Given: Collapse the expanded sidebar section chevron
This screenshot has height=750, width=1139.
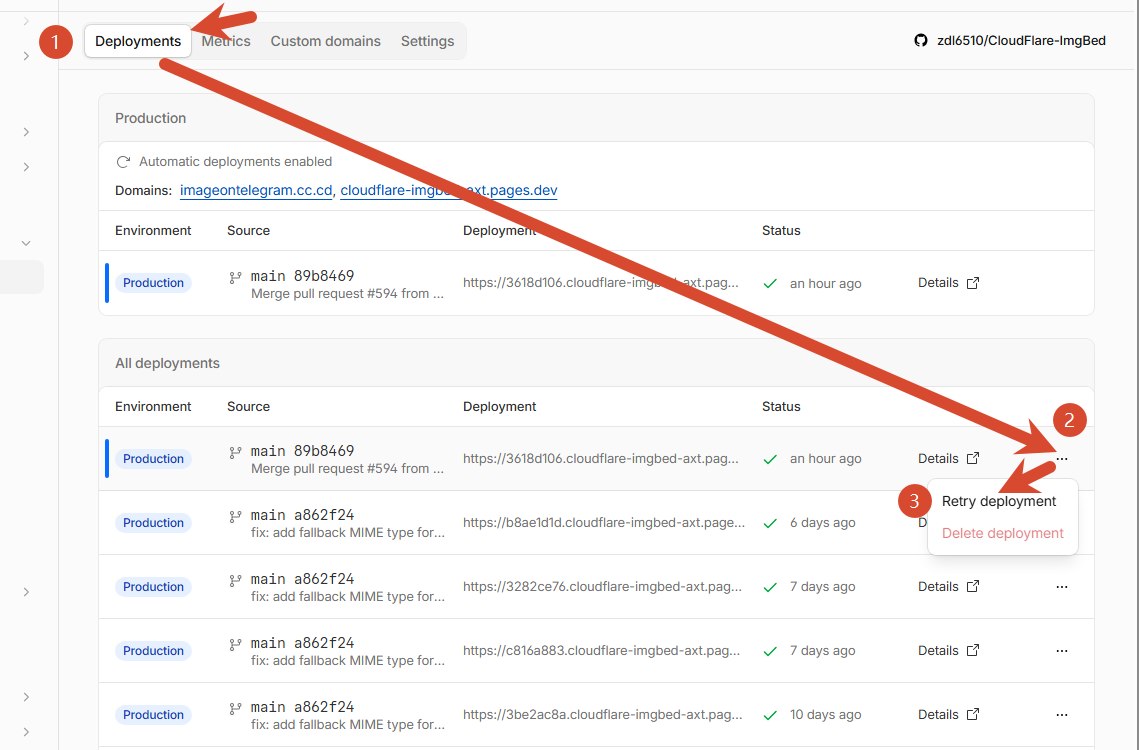Looking at the screenshot, I should pyautogui.click(x=26, y=243).
